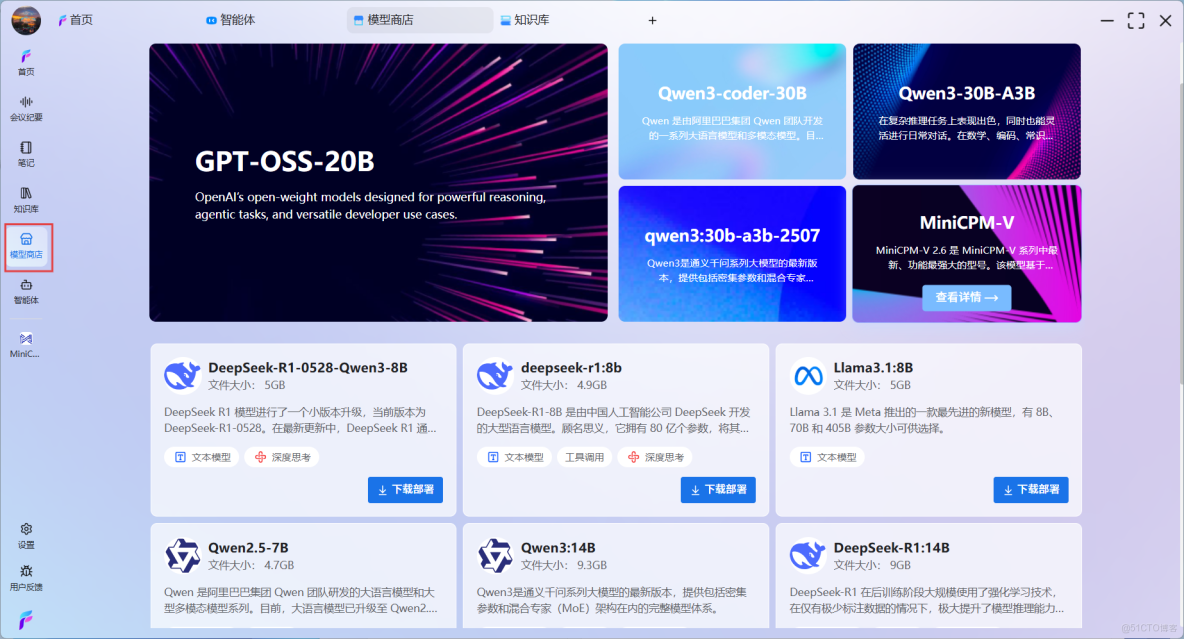Click 工具调用 tag on deepseek-r1:8b card

point(584,457)
